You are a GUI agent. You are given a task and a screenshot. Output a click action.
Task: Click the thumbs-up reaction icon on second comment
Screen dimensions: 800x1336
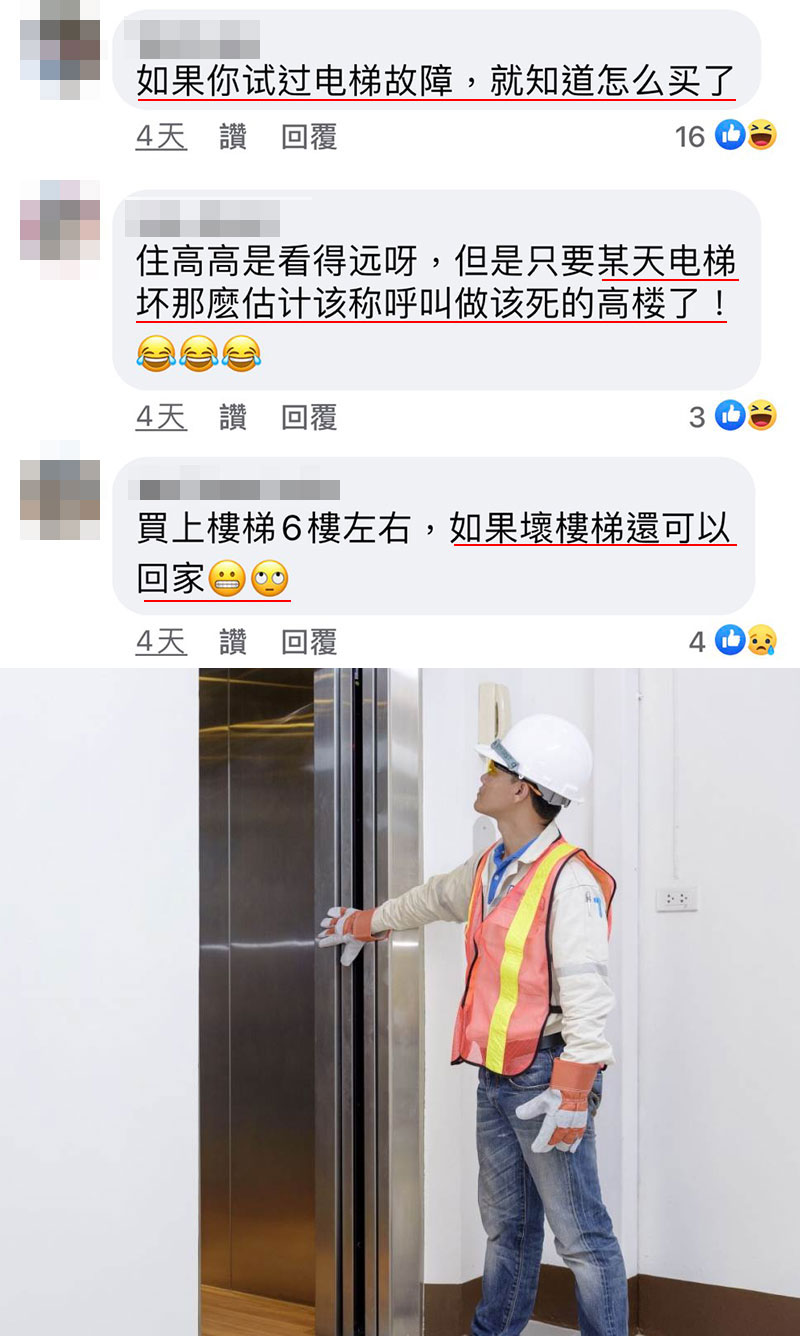(731, 415)
